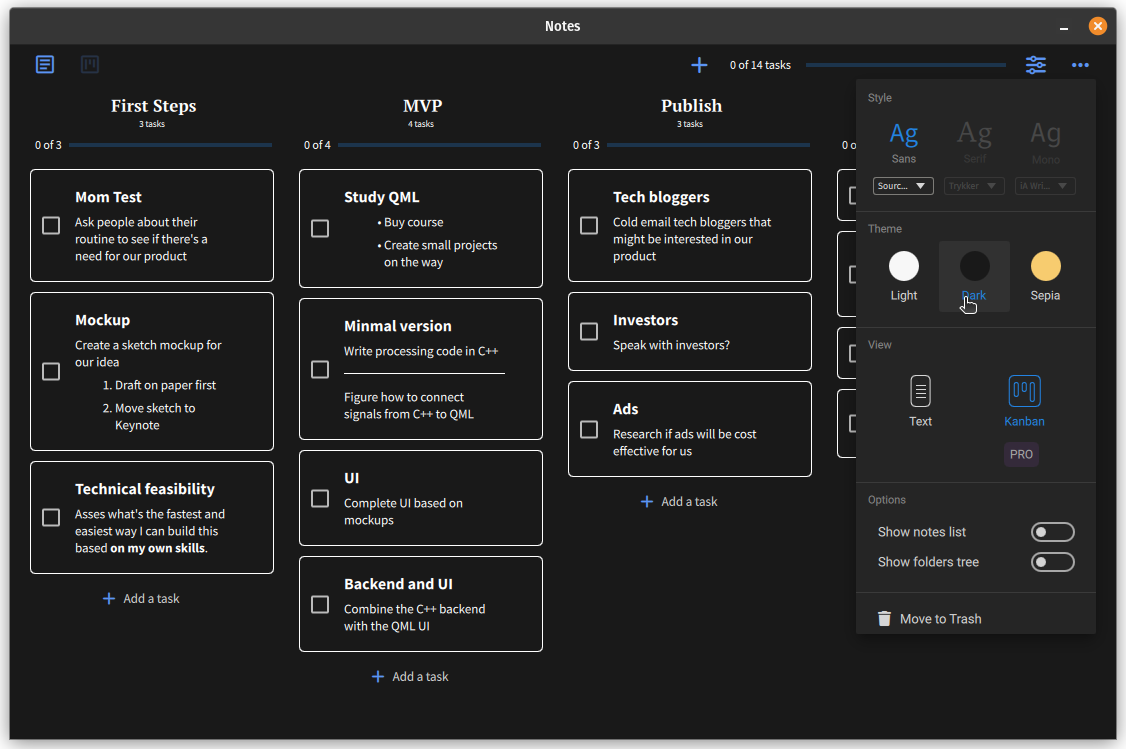The image size is (1126, 749).
Task: Pick the Sepia theme color swatch
Action: pyautogui.click(x=1045, y=266)
